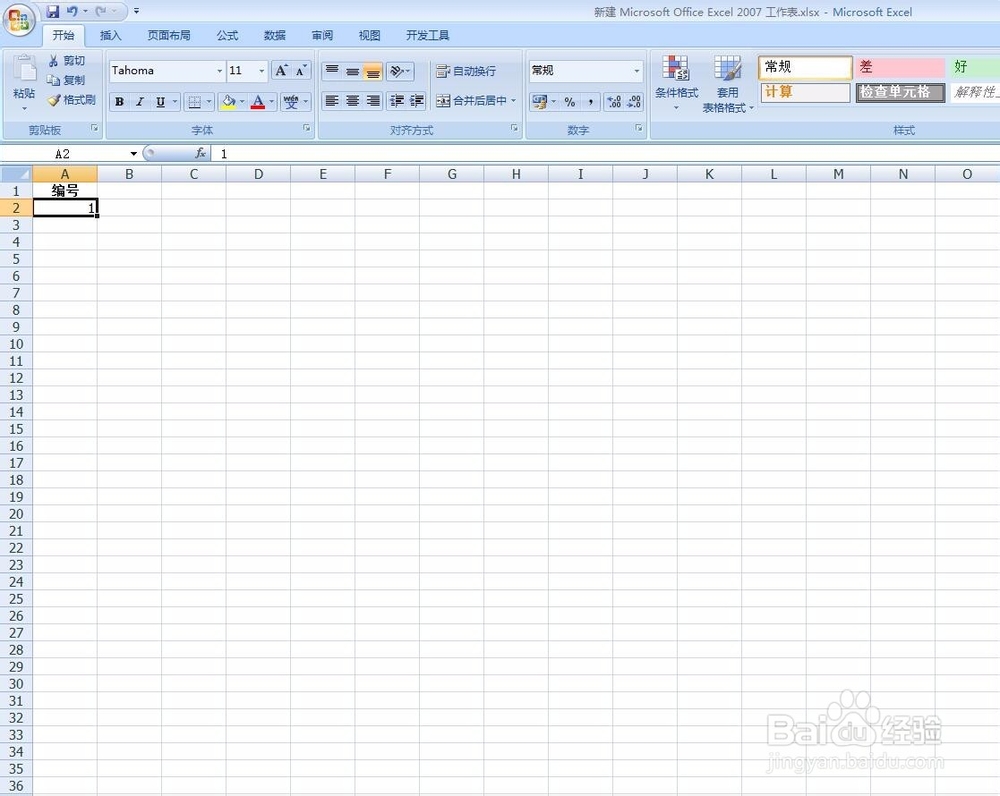This screenshot has height=796, width=1000.
Task: Align text to top
Action: coord(332,71)
